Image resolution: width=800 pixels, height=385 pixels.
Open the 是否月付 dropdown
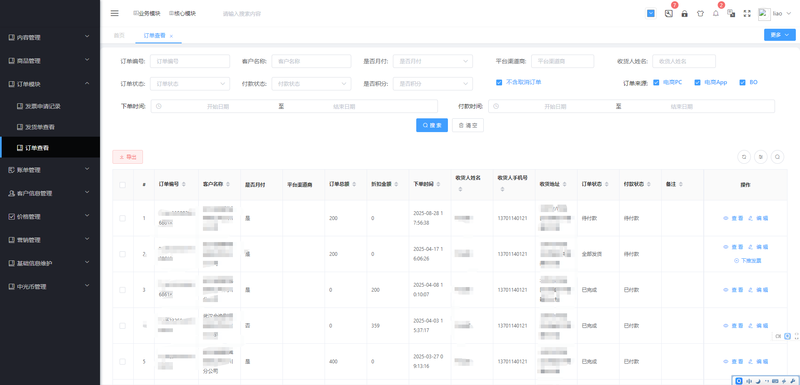click(433, 61)
